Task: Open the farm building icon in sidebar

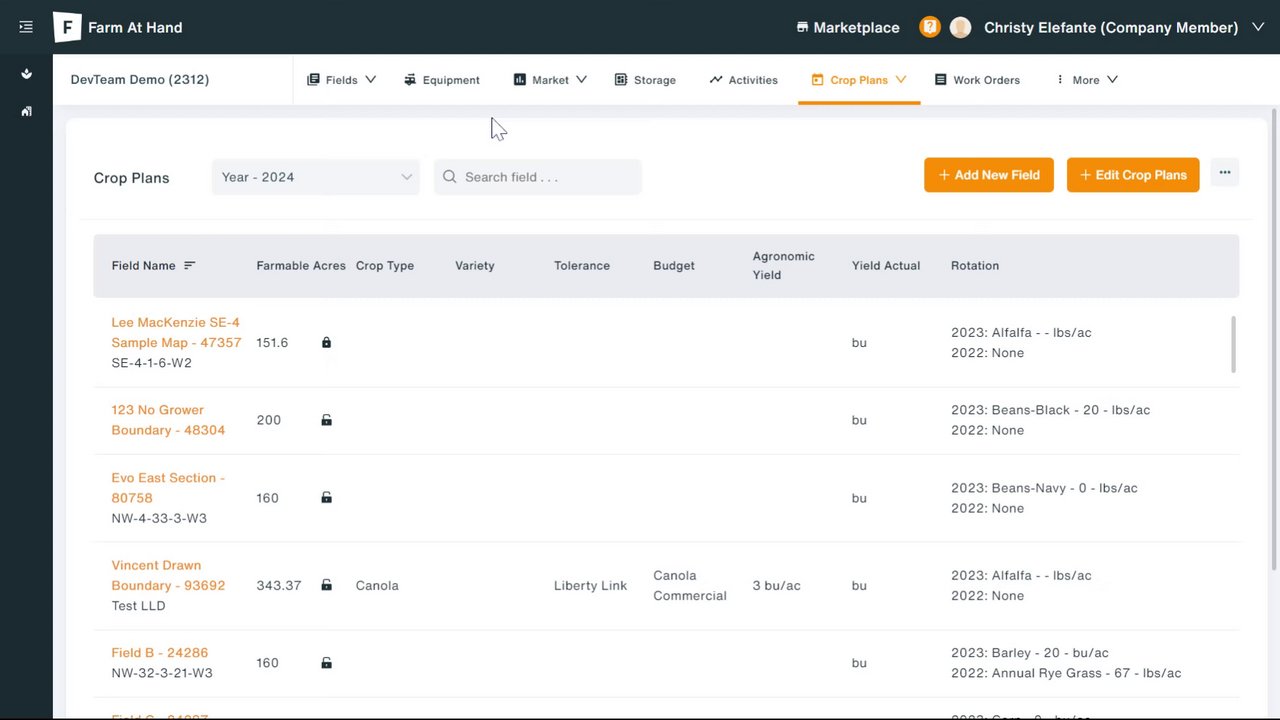Action: (26, 111)
